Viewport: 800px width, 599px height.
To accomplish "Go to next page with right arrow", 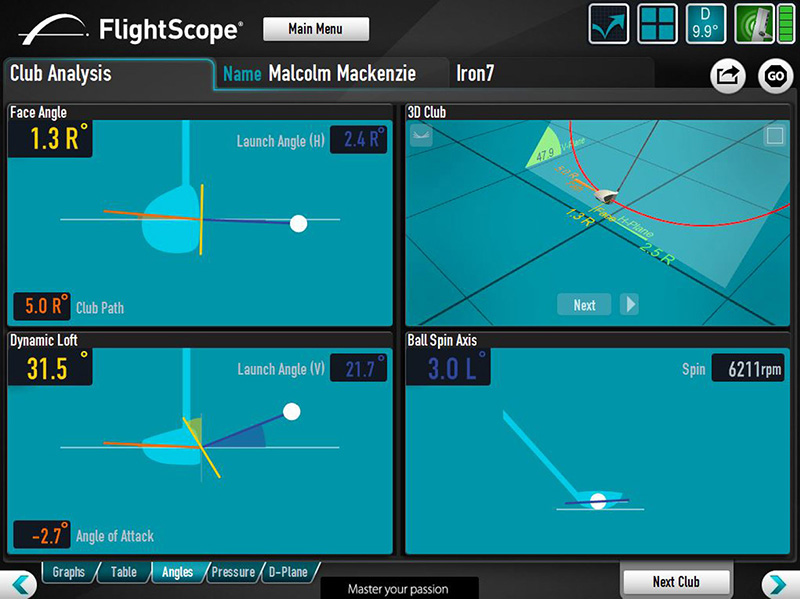I will coord(778,583).
